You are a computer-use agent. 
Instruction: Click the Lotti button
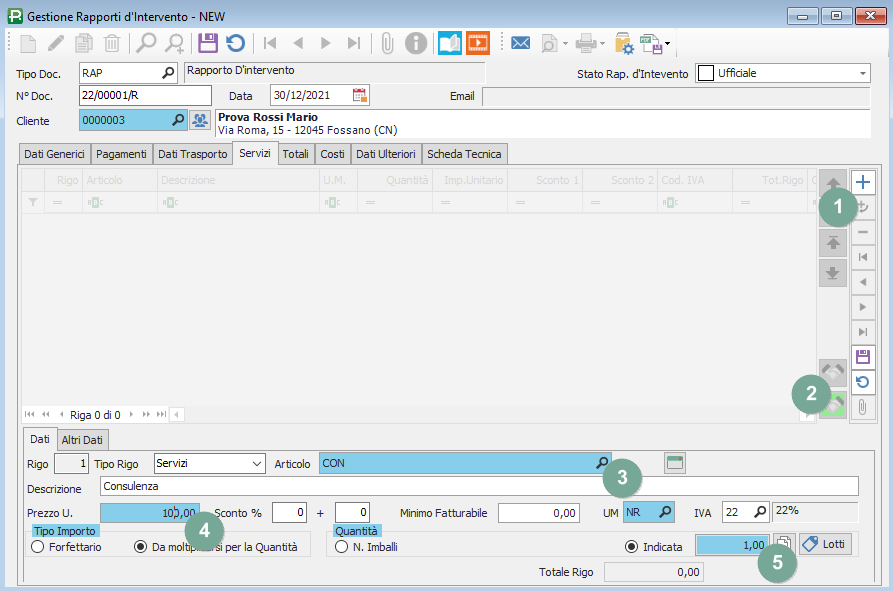(825, 543)
